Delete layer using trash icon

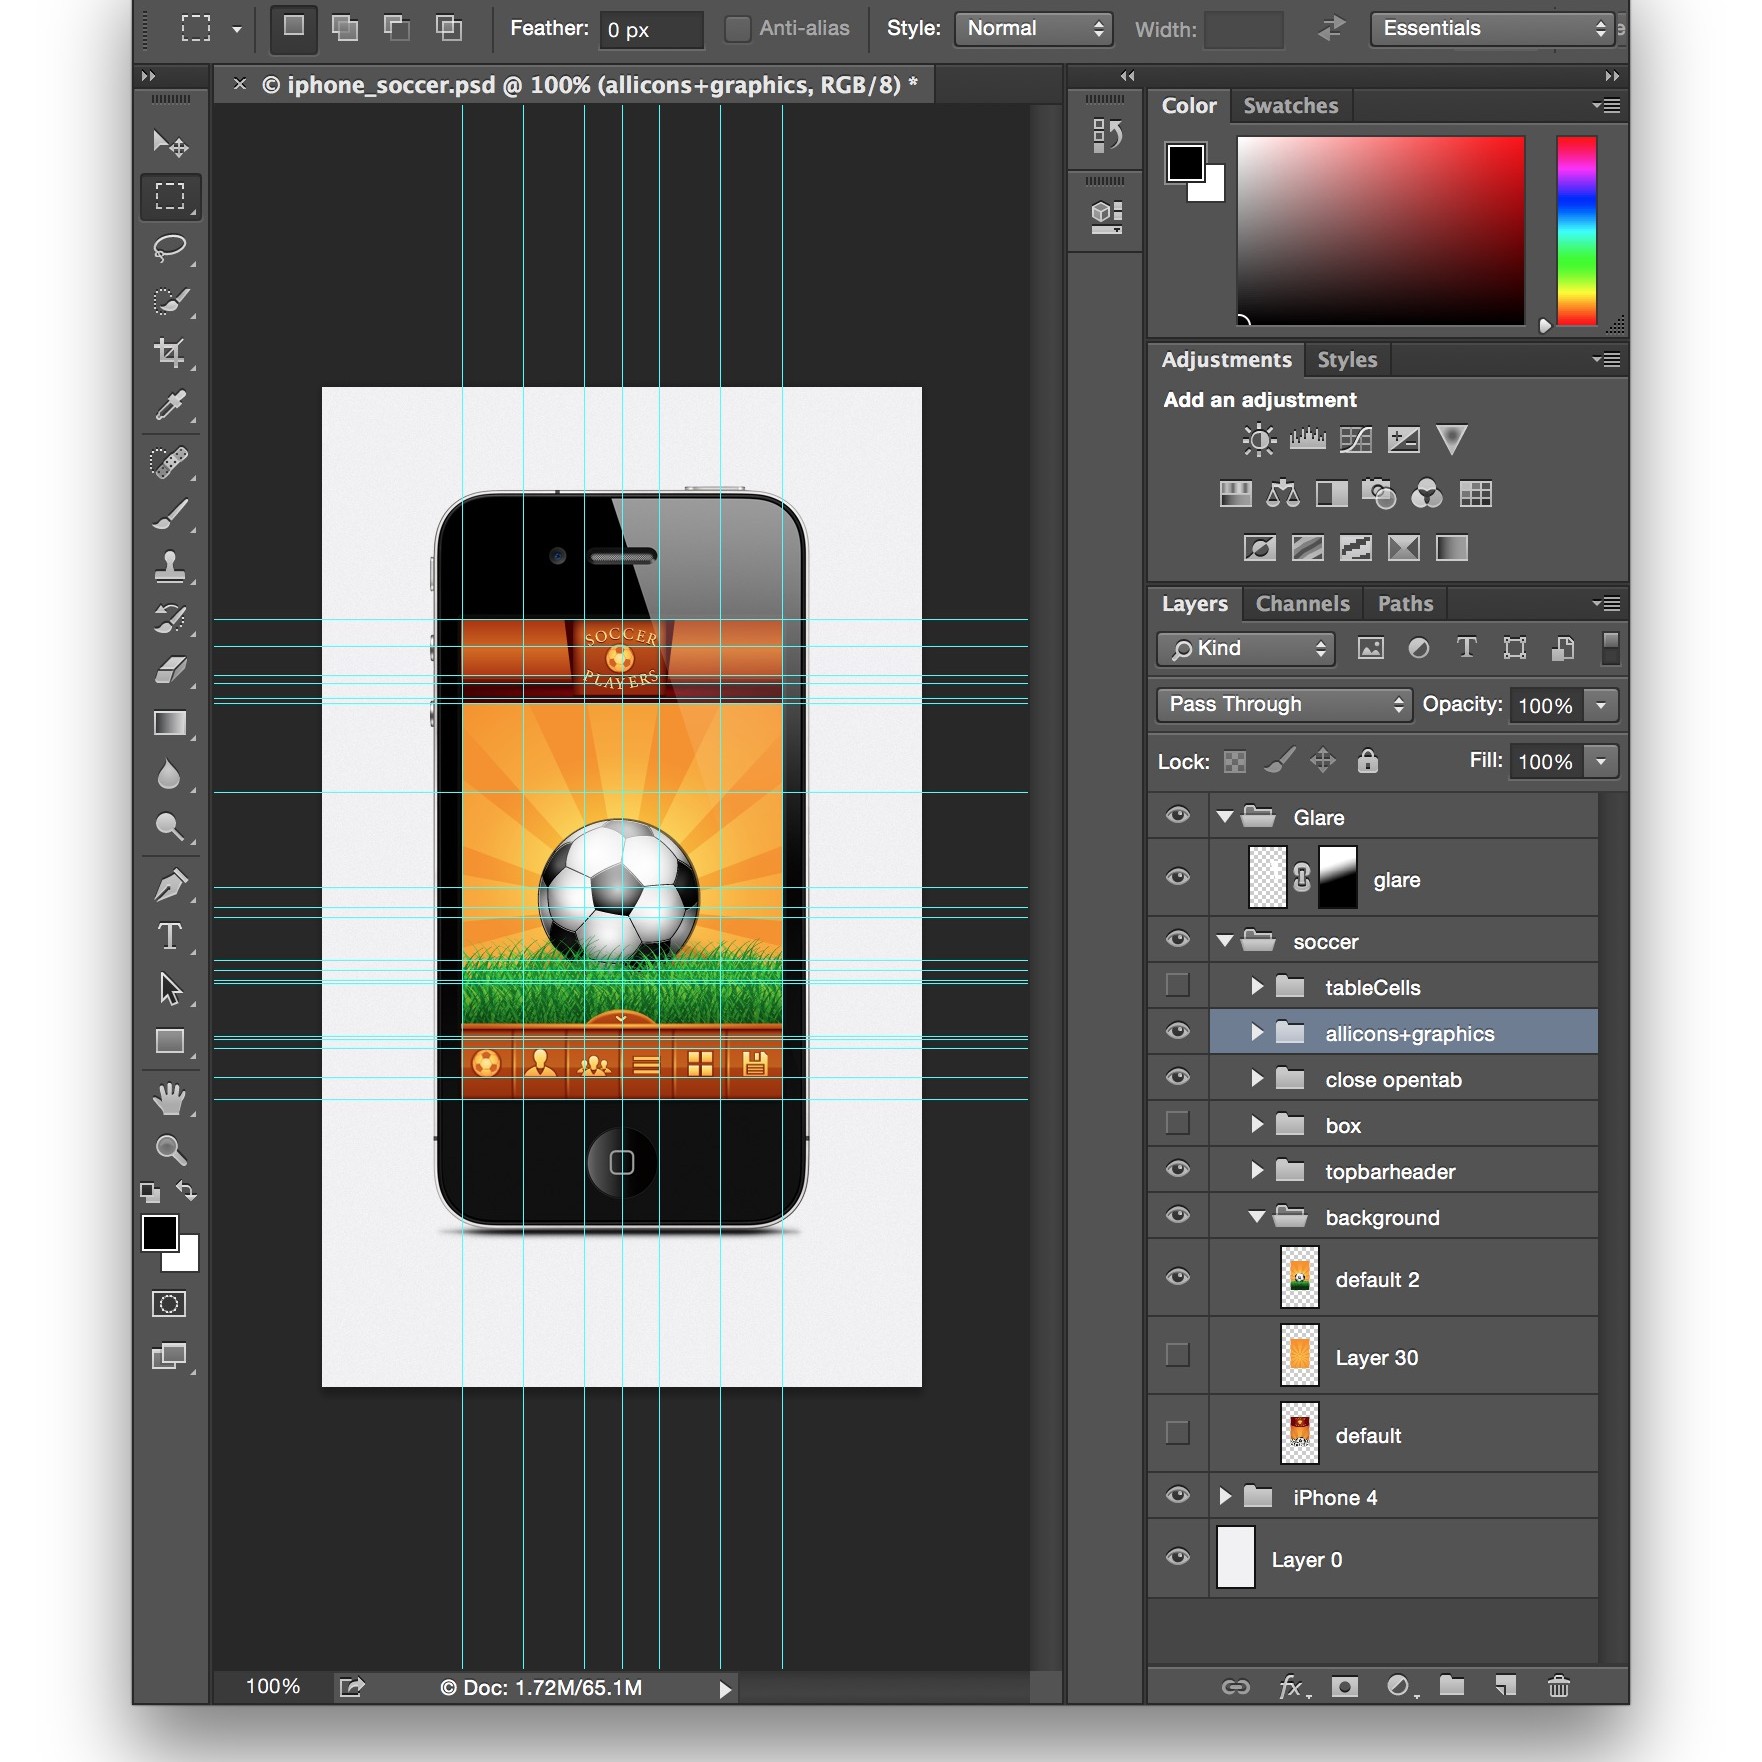click(x=1558, y=1687)
